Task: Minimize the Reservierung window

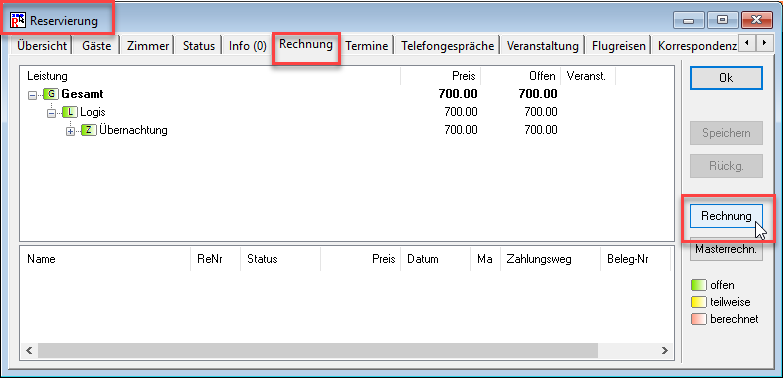Action: tap(689, 20)
